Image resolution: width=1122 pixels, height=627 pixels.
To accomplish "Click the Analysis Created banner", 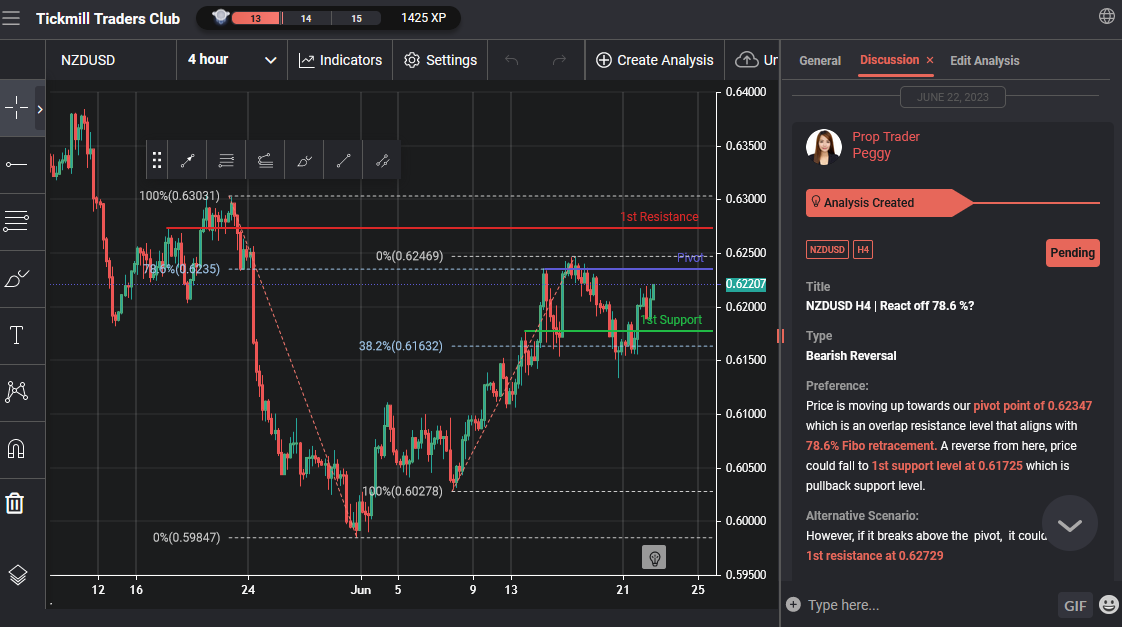I will tap(889, 203).
